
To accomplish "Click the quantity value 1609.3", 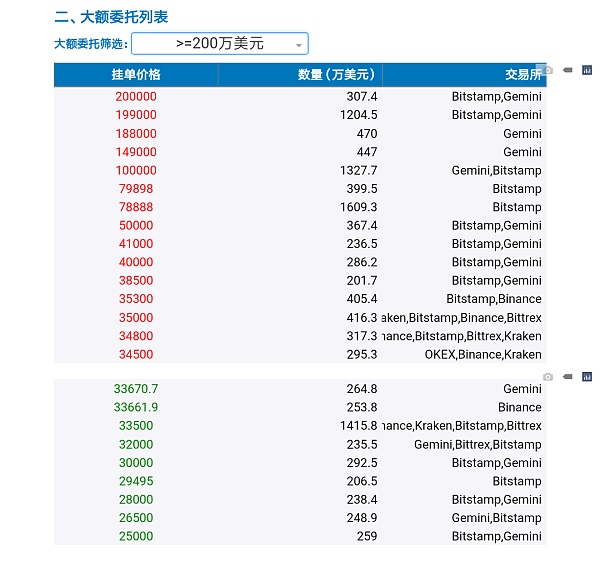I will click(x=359, y=207).
